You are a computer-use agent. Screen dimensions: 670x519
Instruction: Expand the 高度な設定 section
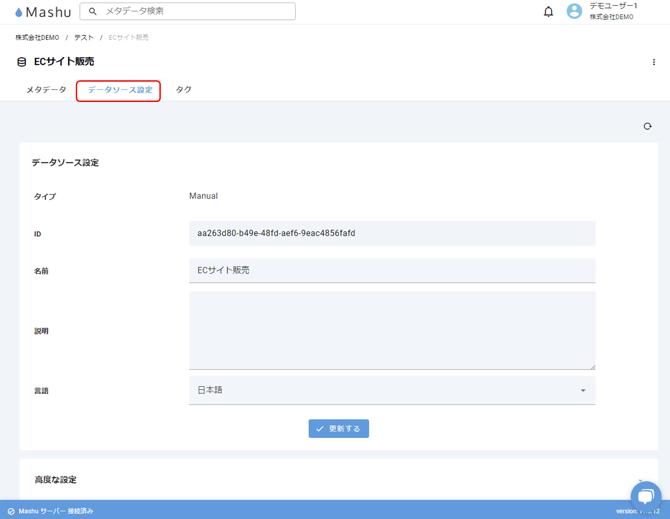click(338, 480)
